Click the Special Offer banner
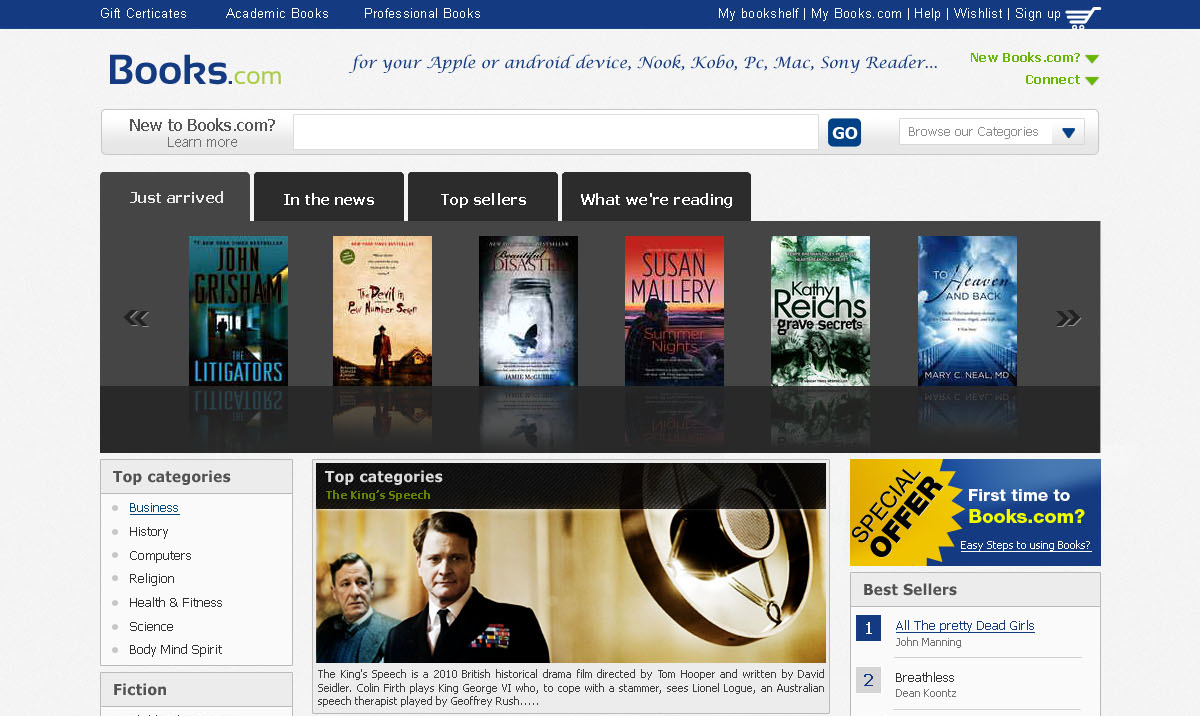 [x=975, y=513]
